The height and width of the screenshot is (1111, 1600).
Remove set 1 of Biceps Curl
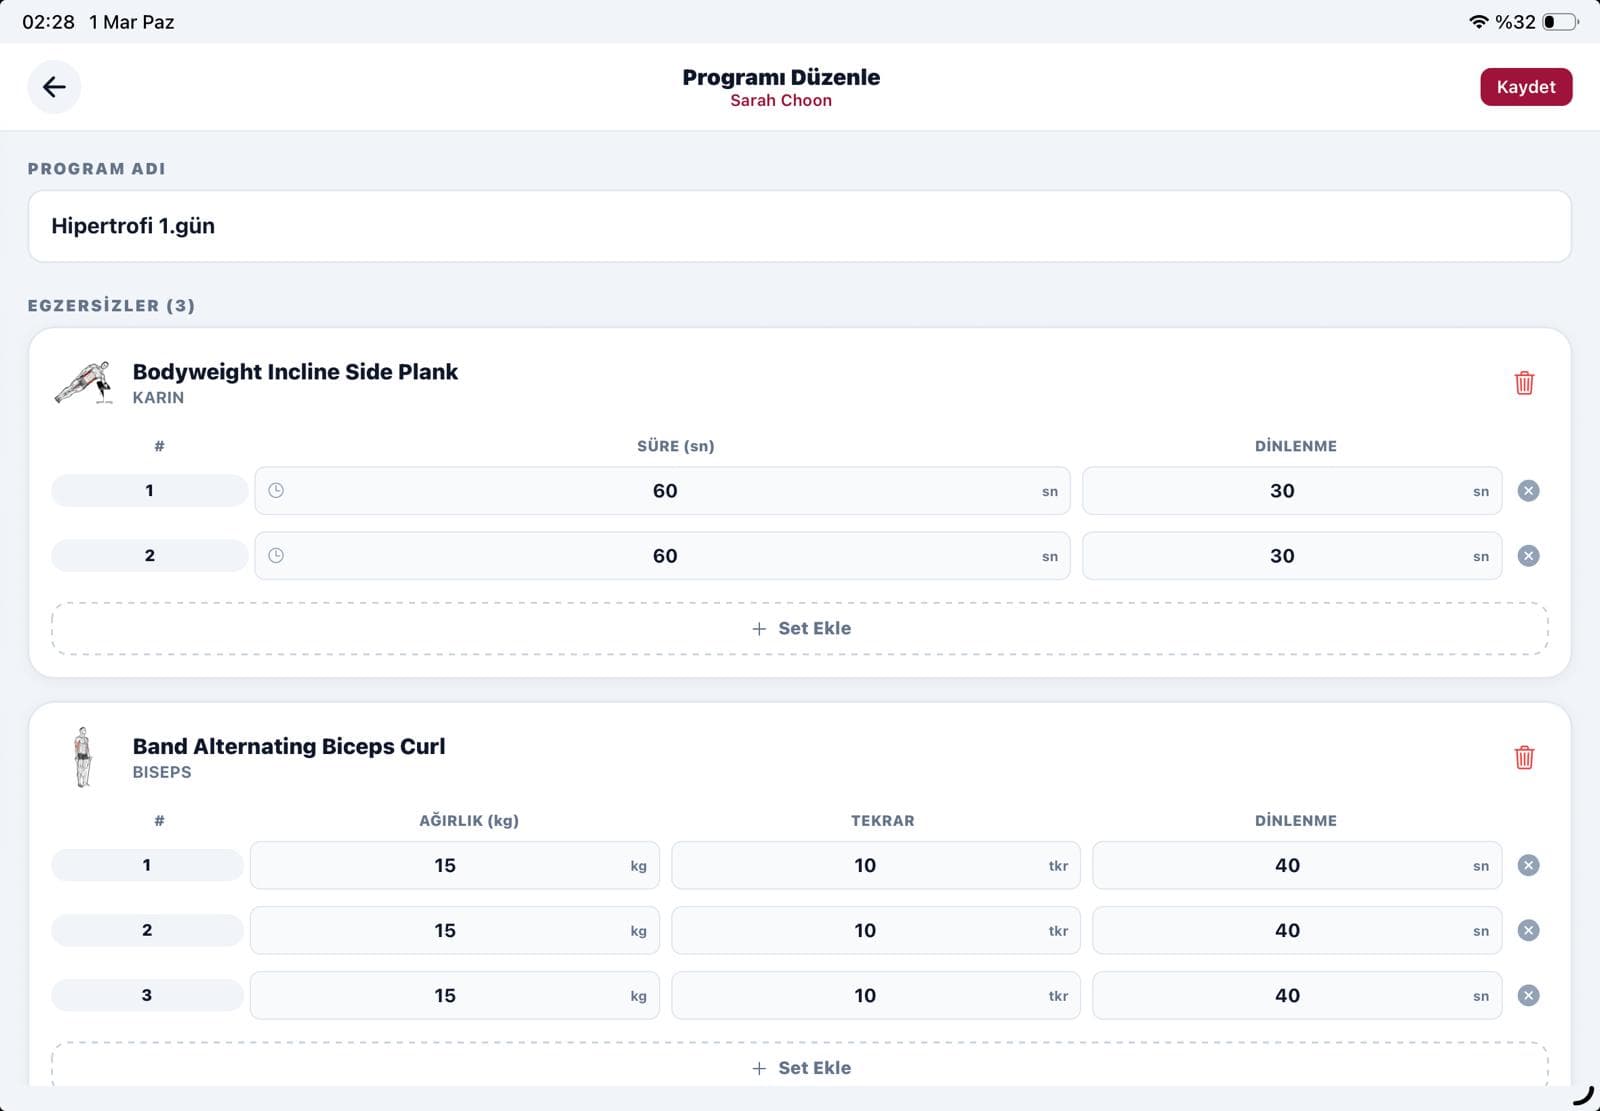1528,866
